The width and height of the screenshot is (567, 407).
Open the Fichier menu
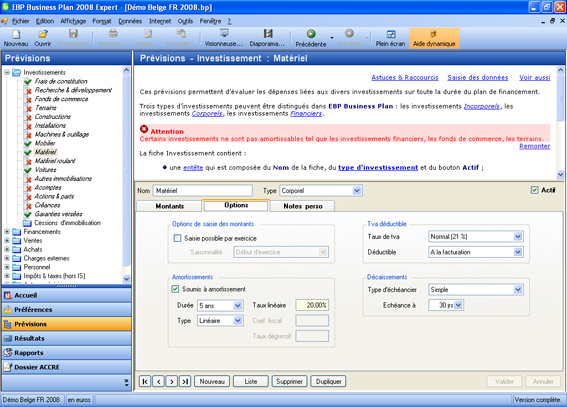click(21, 21)
